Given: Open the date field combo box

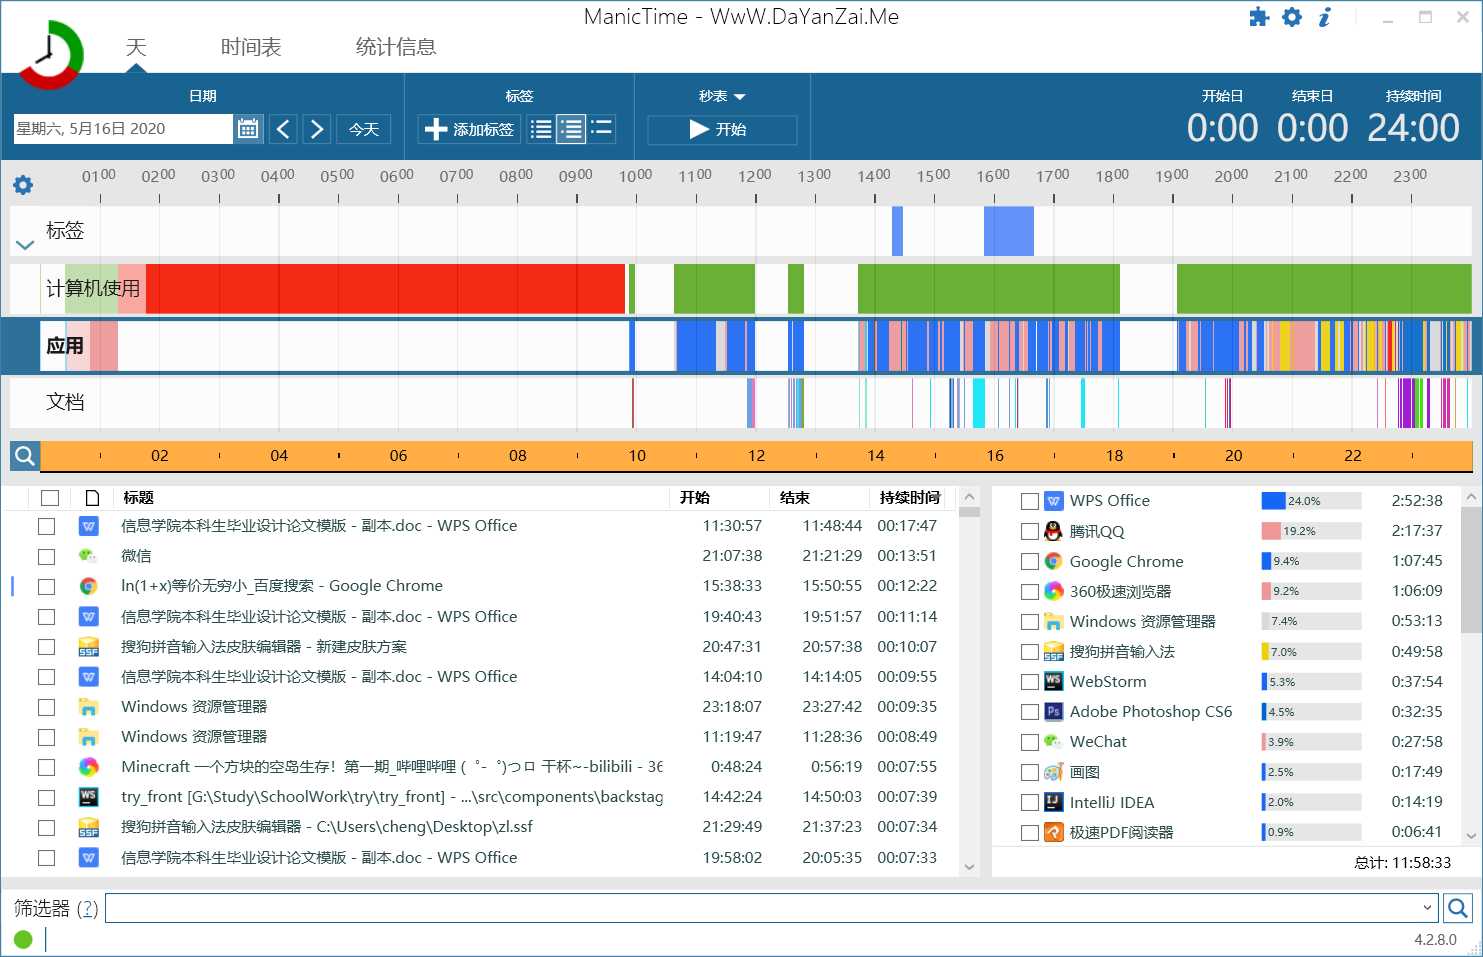Looking at the screenshot, I should tap(123, 129).
